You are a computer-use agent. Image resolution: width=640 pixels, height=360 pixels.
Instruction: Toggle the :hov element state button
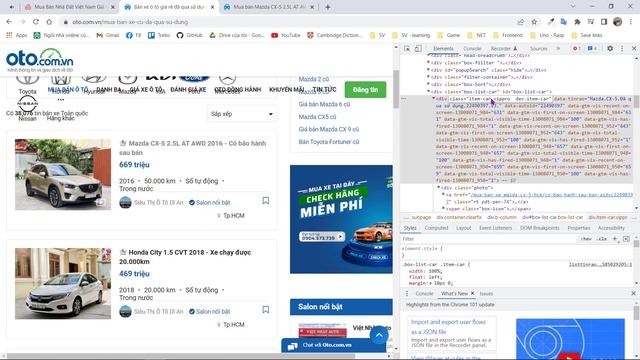[586, 239]
